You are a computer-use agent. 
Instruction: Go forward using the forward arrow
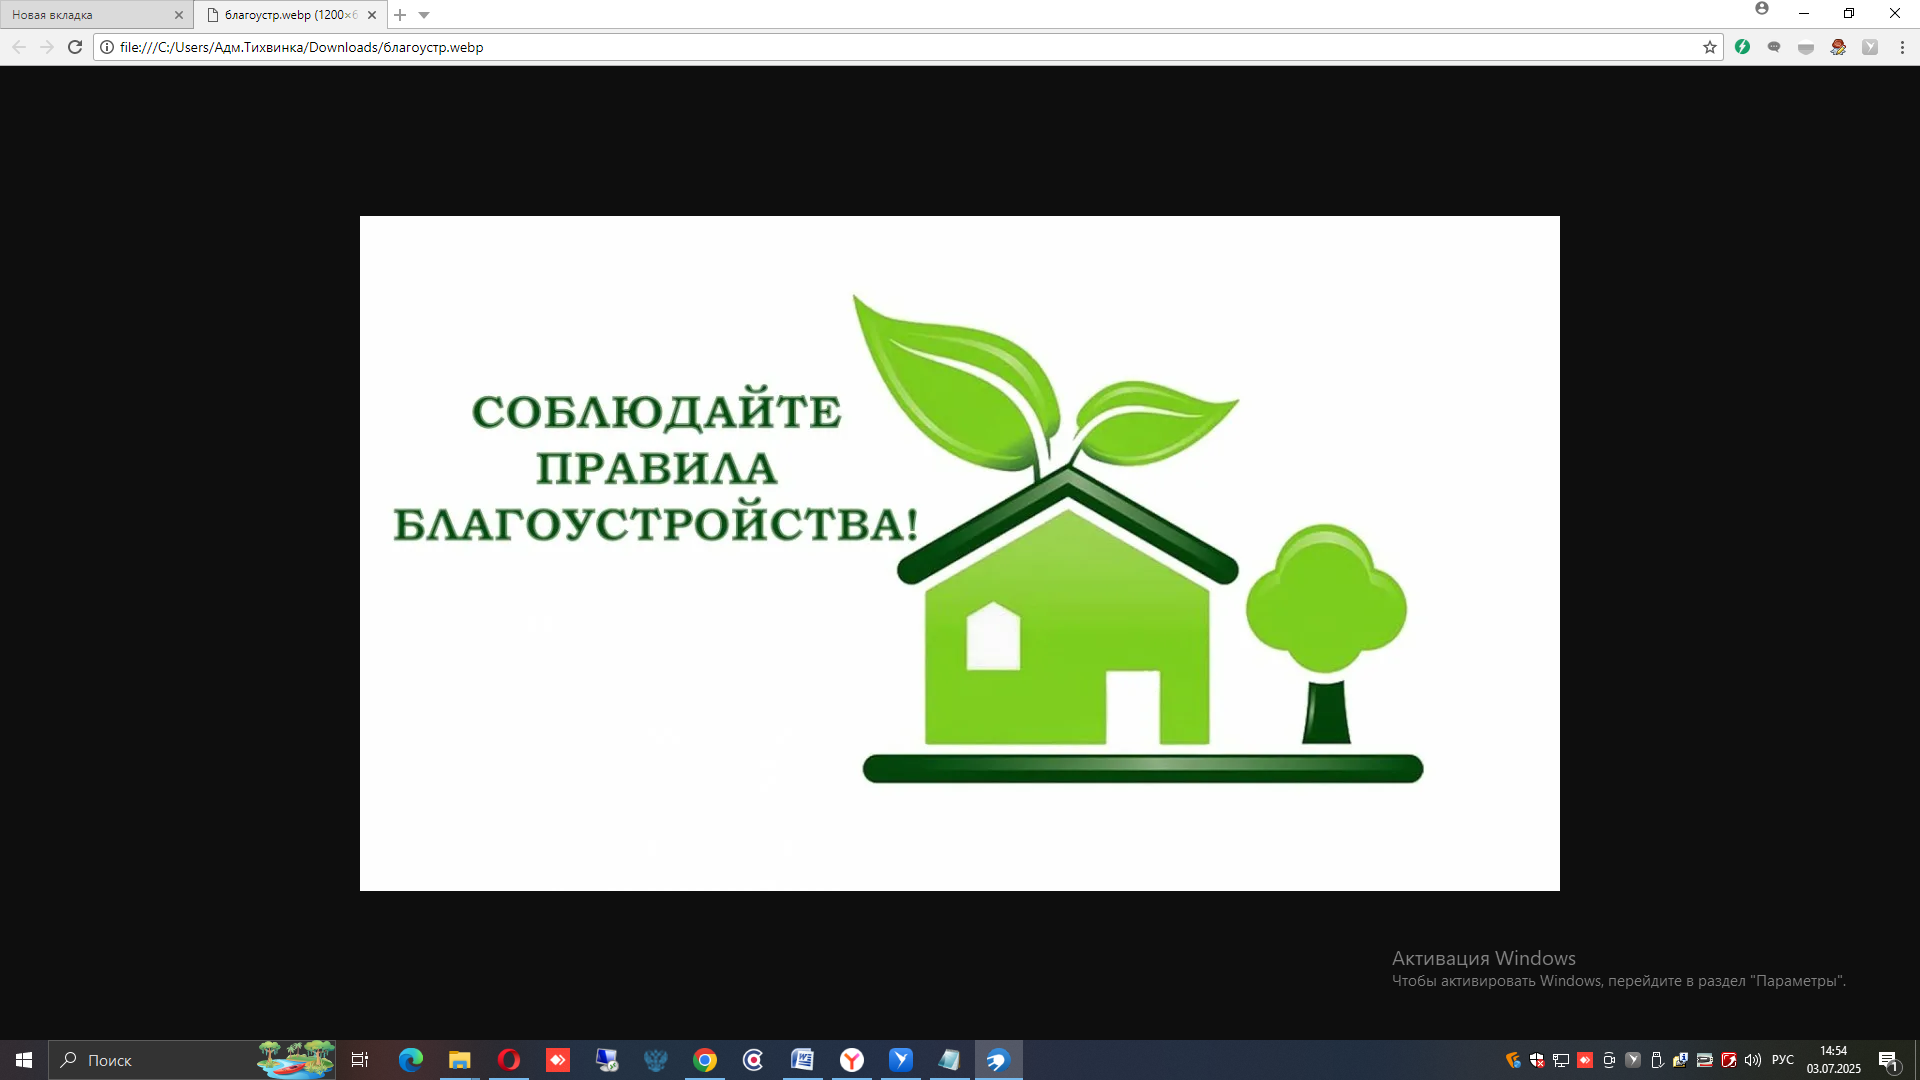(x=47, y=47)
